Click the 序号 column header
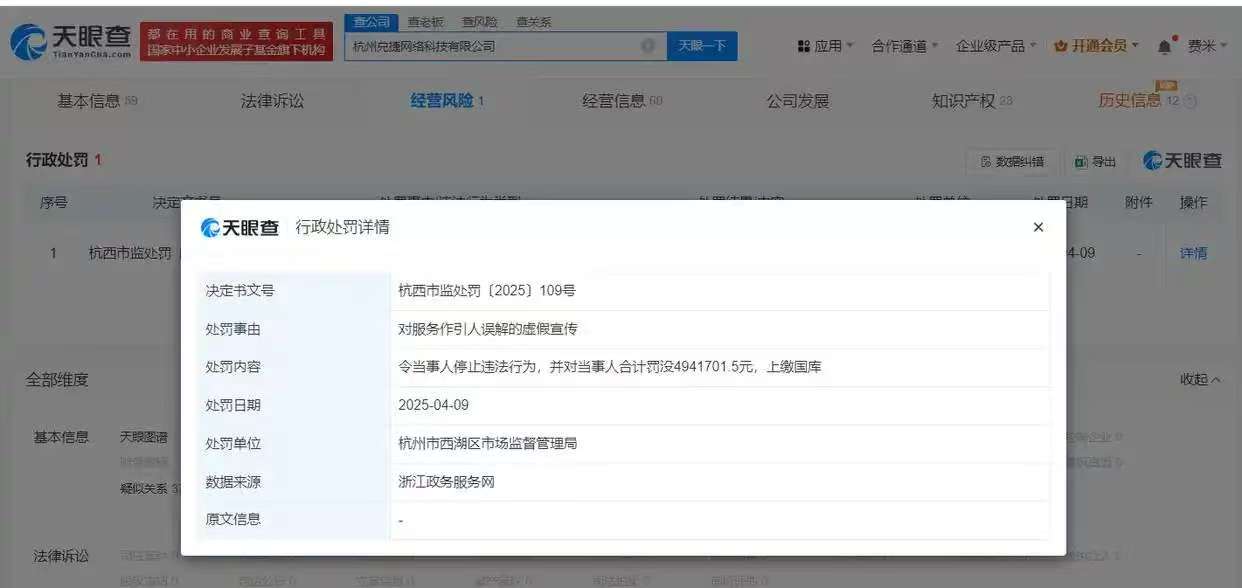This screenshot has width=1242, height=588. pos(54,202)
